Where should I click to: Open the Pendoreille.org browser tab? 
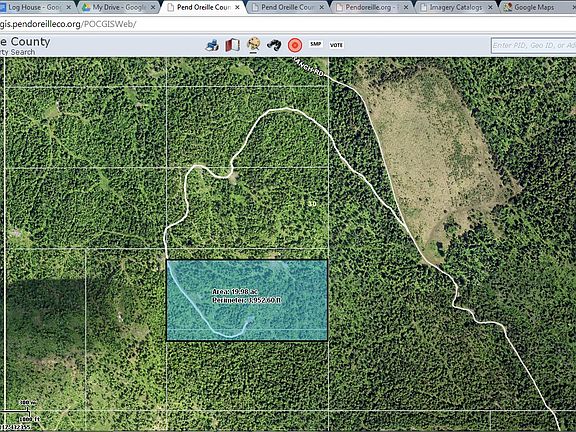(x=371, y=7)
